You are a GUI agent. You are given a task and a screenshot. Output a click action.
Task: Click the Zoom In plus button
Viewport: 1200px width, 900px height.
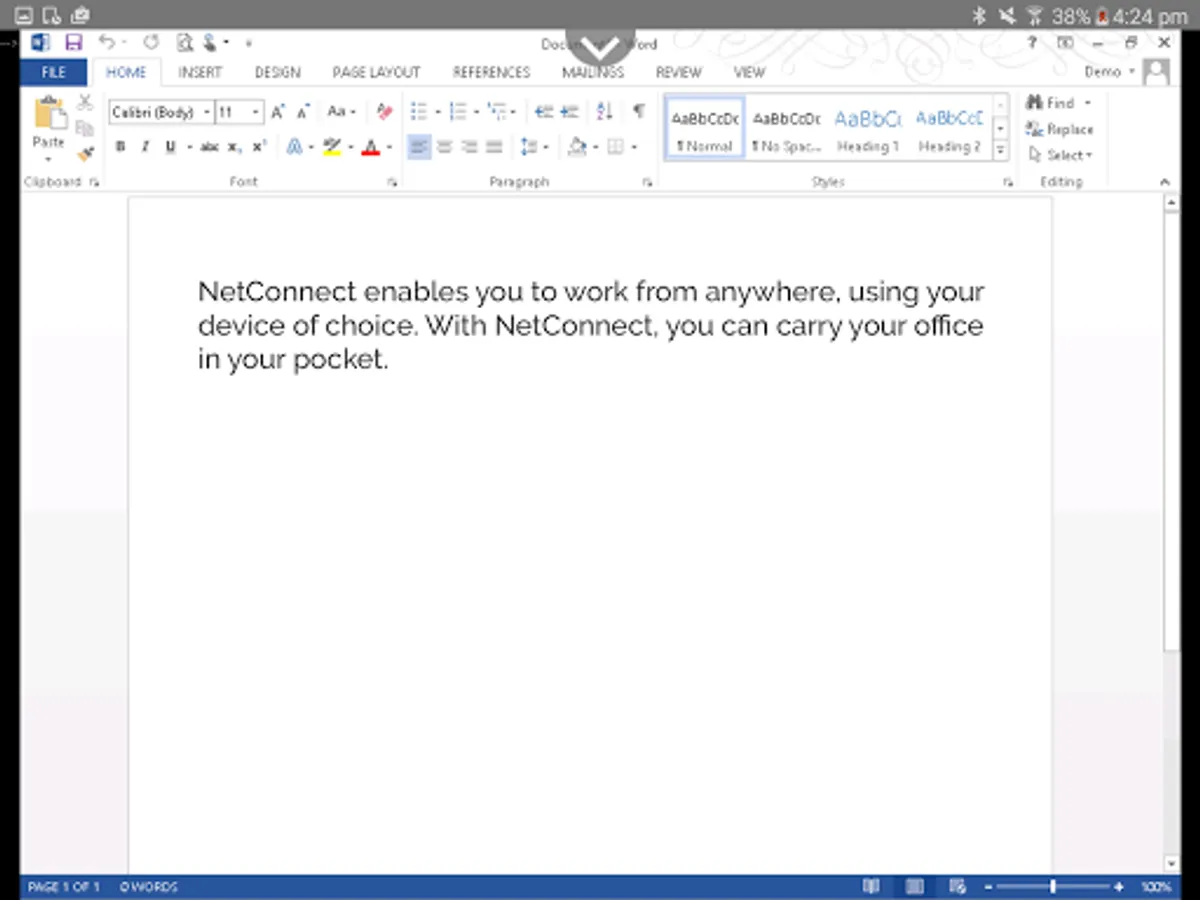[1118, 887]
